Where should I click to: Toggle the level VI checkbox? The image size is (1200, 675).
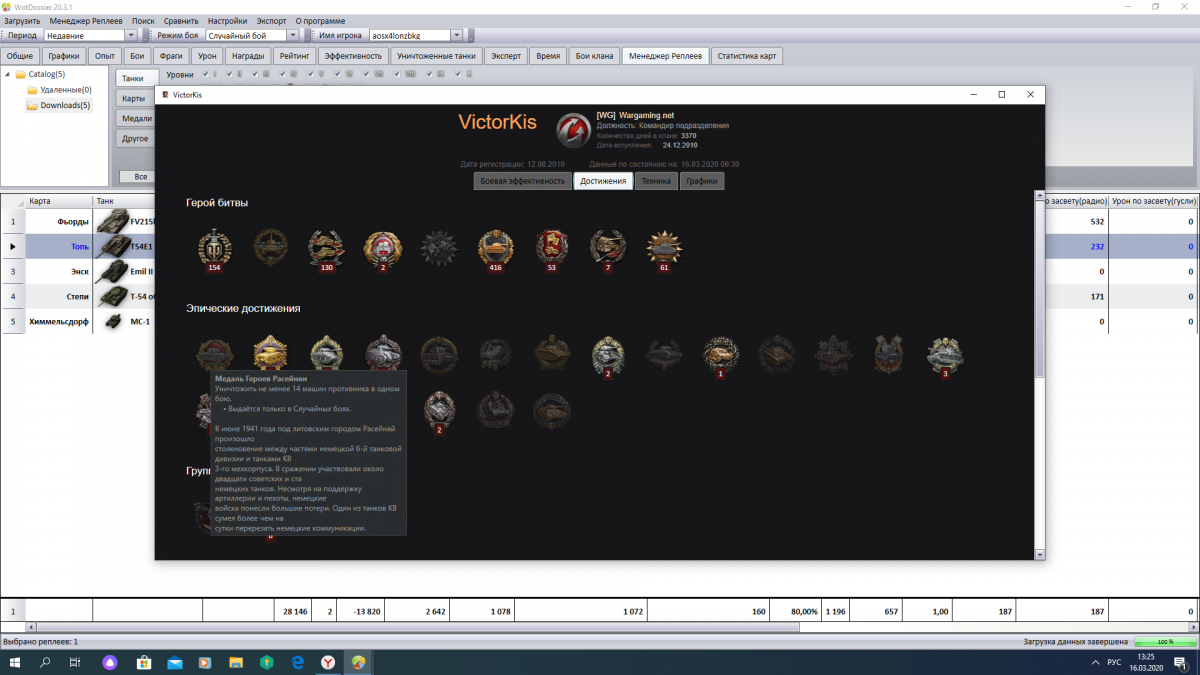coord(337,74)
